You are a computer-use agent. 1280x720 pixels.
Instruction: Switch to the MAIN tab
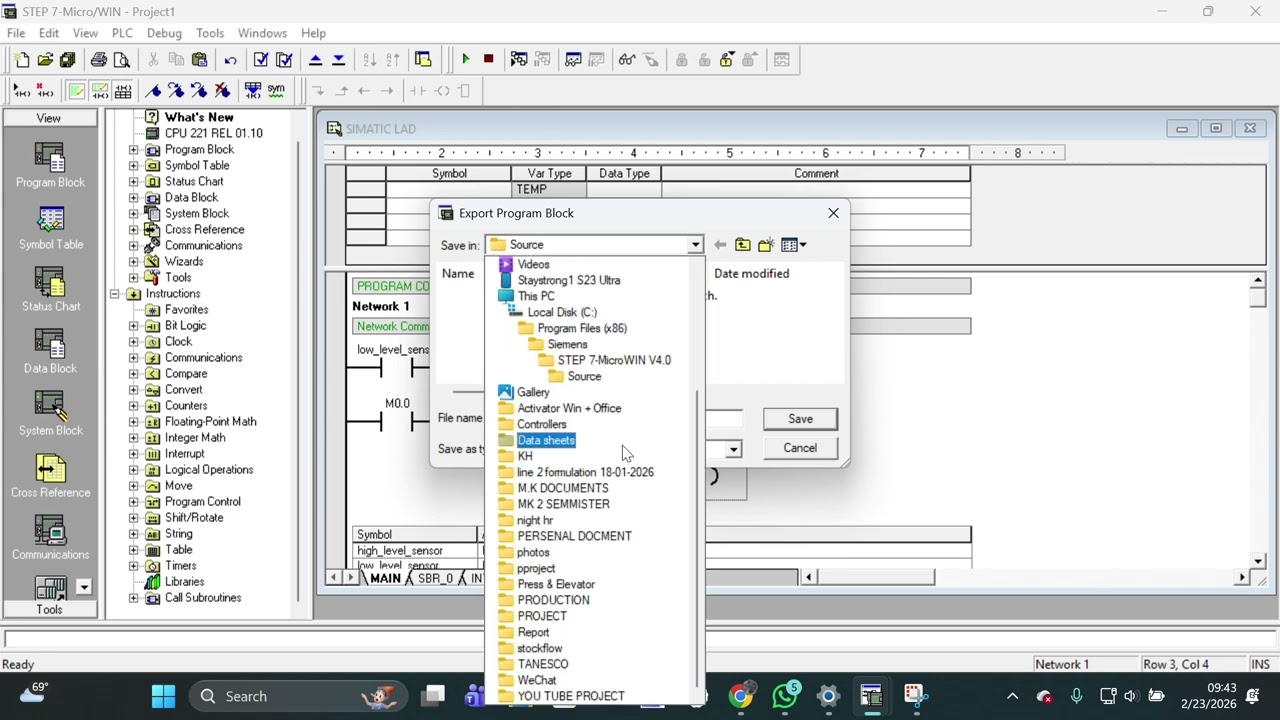tap(385, 578)
